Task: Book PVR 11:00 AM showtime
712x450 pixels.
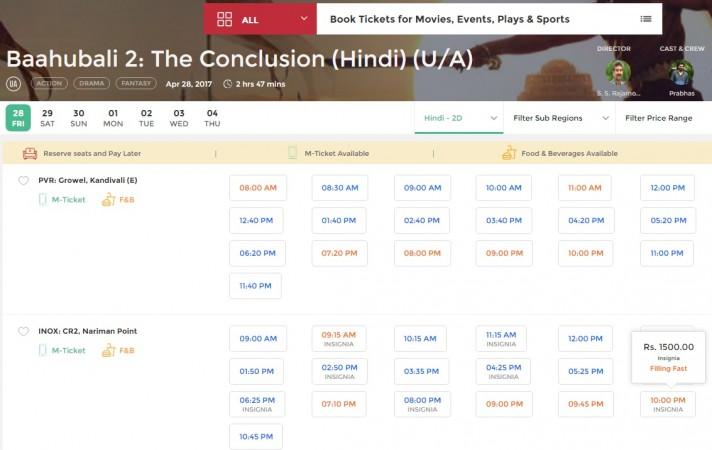Action: click(x=585, y=188)
